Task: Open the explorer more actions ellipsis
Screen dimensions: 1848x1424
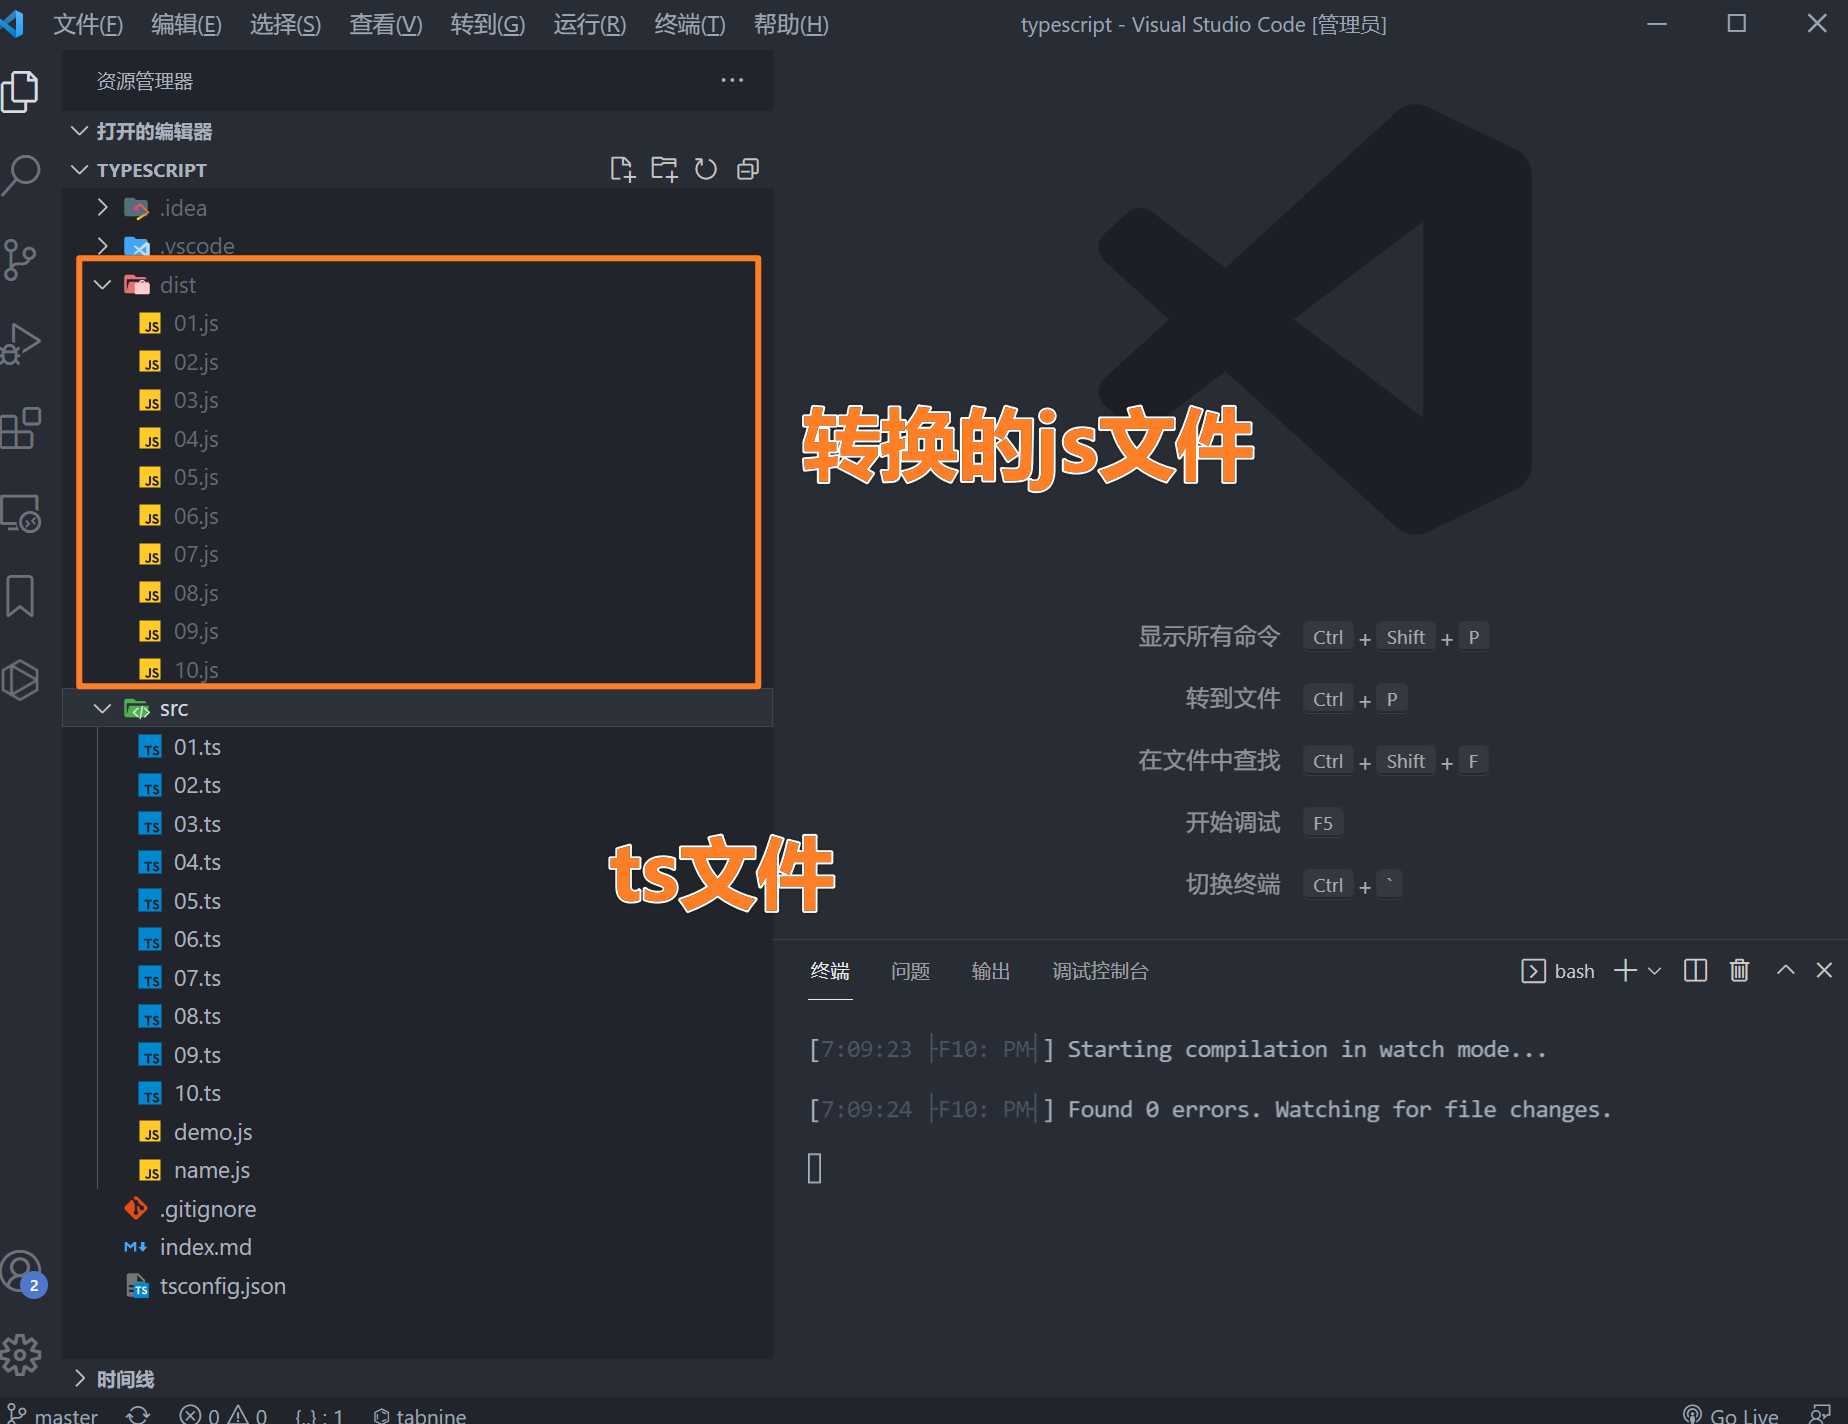Action: coord(732,80)
